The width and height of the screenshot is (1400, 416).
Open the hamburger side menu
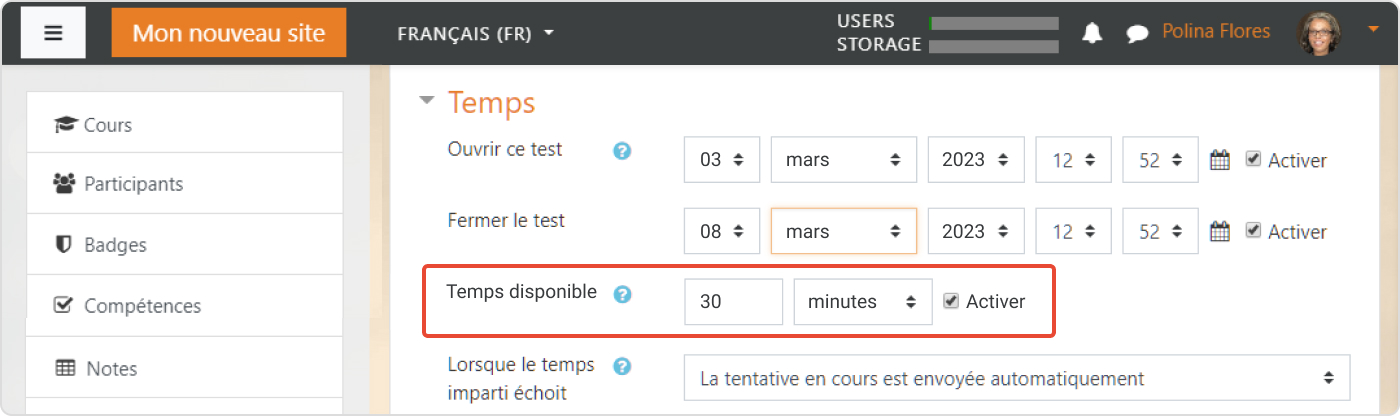[x=53, y=33]
